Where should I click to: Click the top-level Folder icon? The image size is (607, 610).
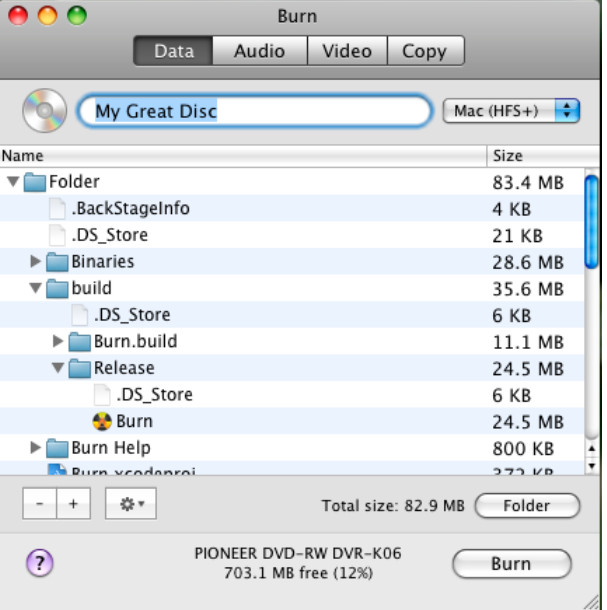pyautogui.click(x=35, y=182)
